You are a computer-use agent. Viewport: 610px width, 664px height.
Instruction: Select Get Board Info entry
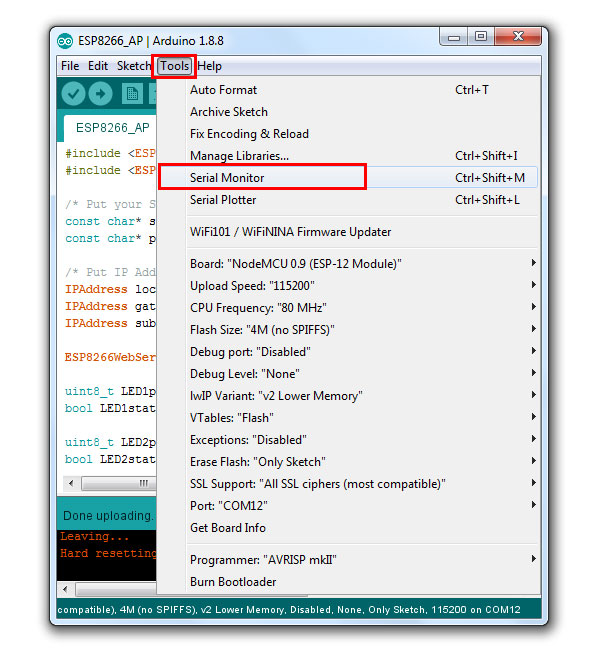click(x=348, y=528)
